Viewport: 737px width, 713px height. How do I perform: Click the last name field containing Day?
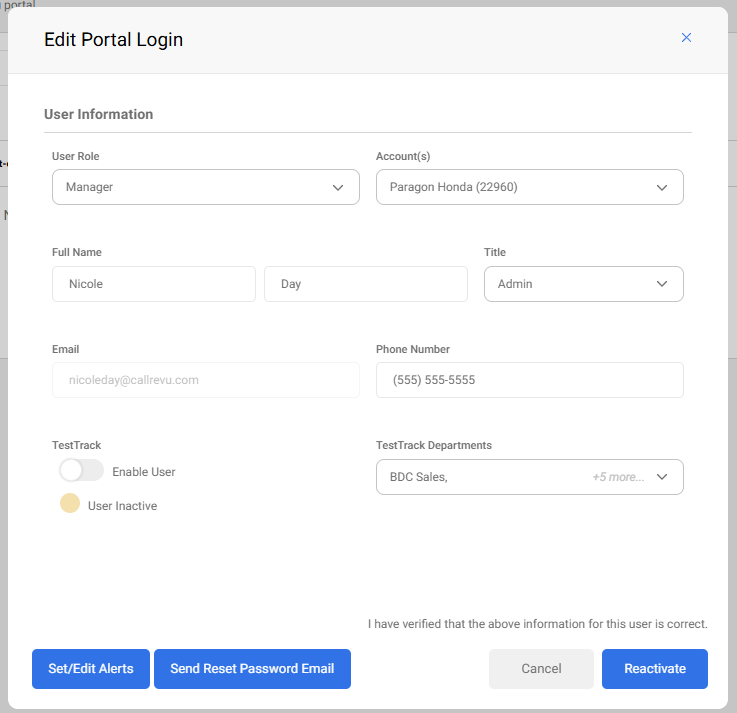pos(366,284)
